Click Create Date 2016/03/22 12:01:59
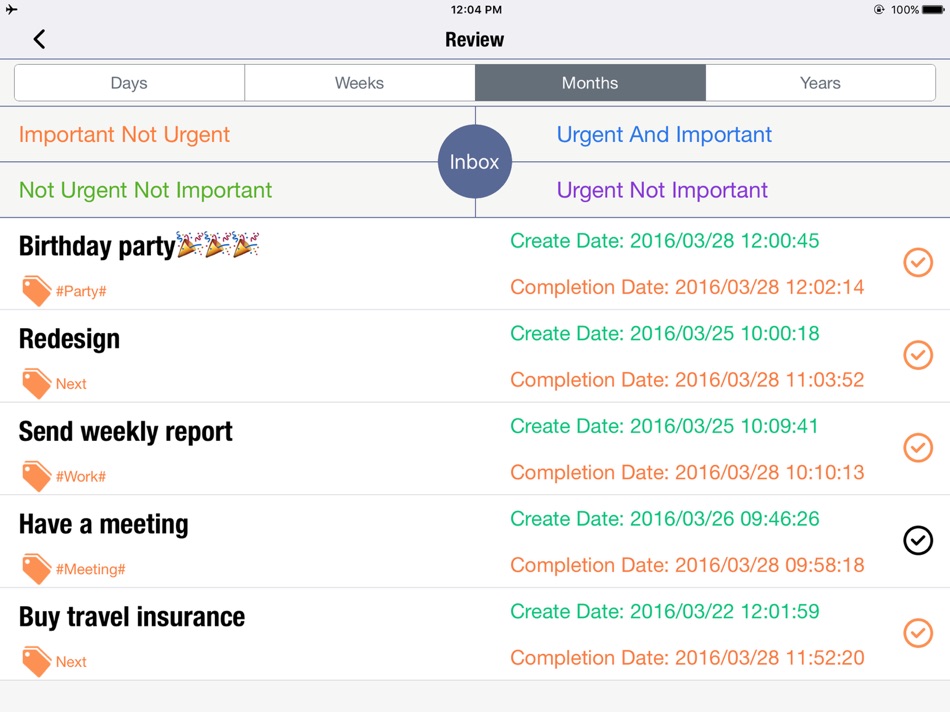Image resolution: width=950 pixels, height=712 pixels. click(665, 612)
